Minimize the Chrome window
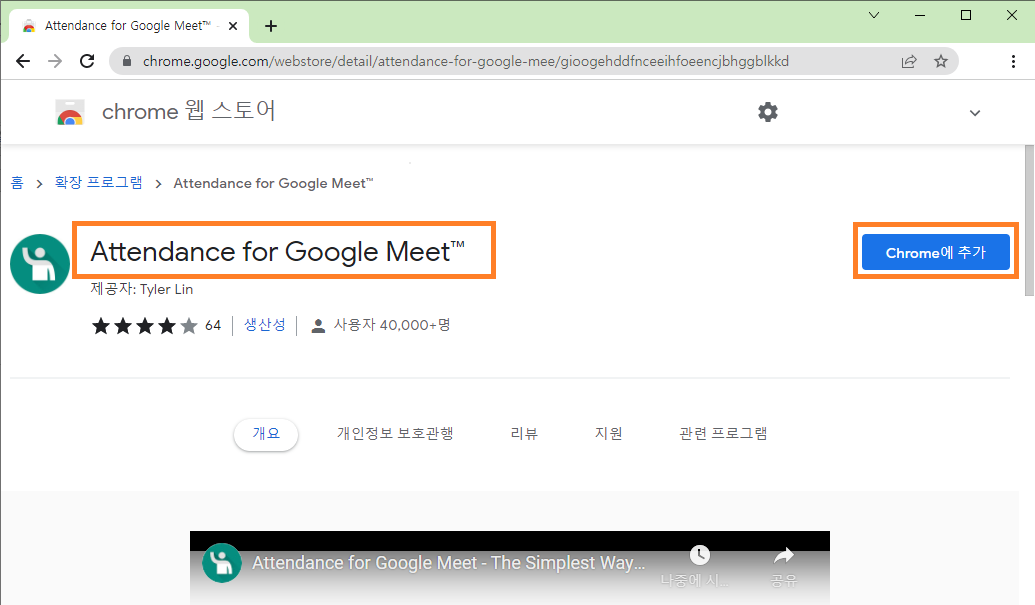The image size is (1035, 605). pyautogui.click(x=920, y=15)
